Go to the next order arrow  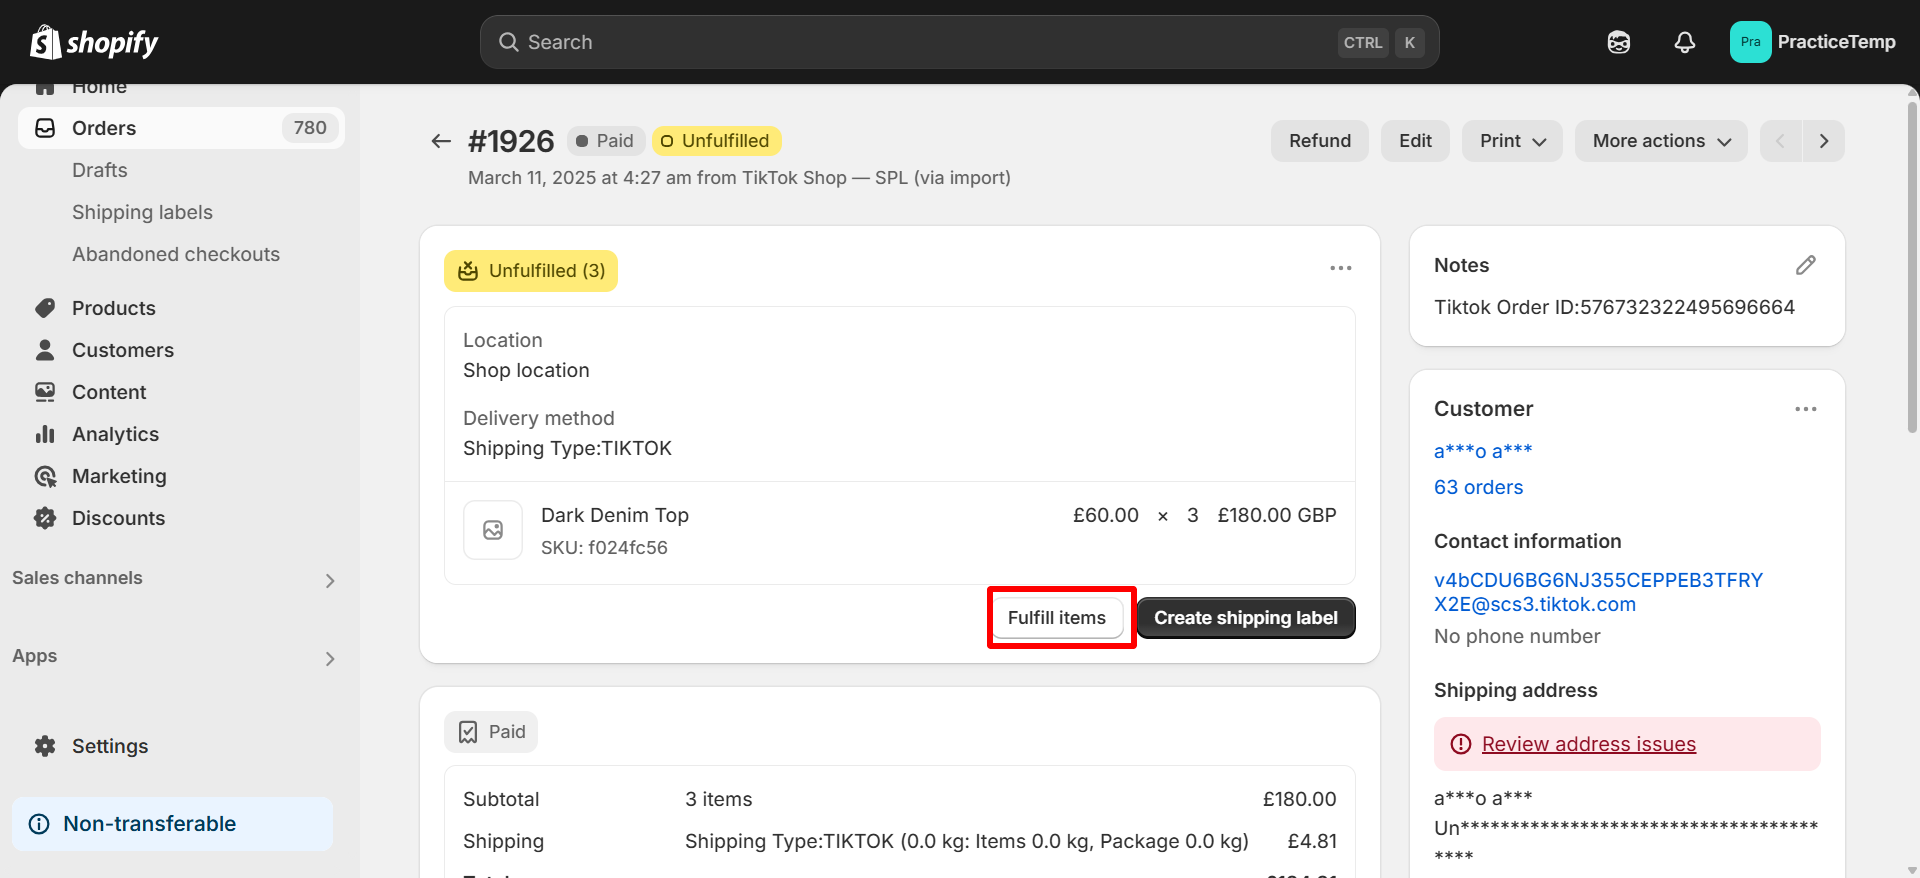click(x=1824, y=141)
